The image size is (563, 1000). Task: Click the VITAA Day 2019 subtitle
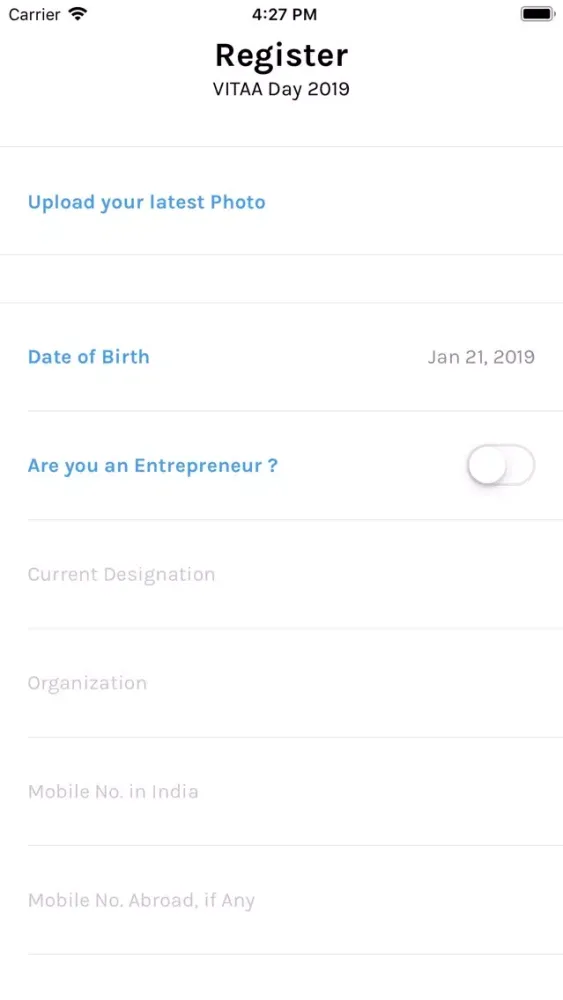pyautogui.click(x=281, y=89)
